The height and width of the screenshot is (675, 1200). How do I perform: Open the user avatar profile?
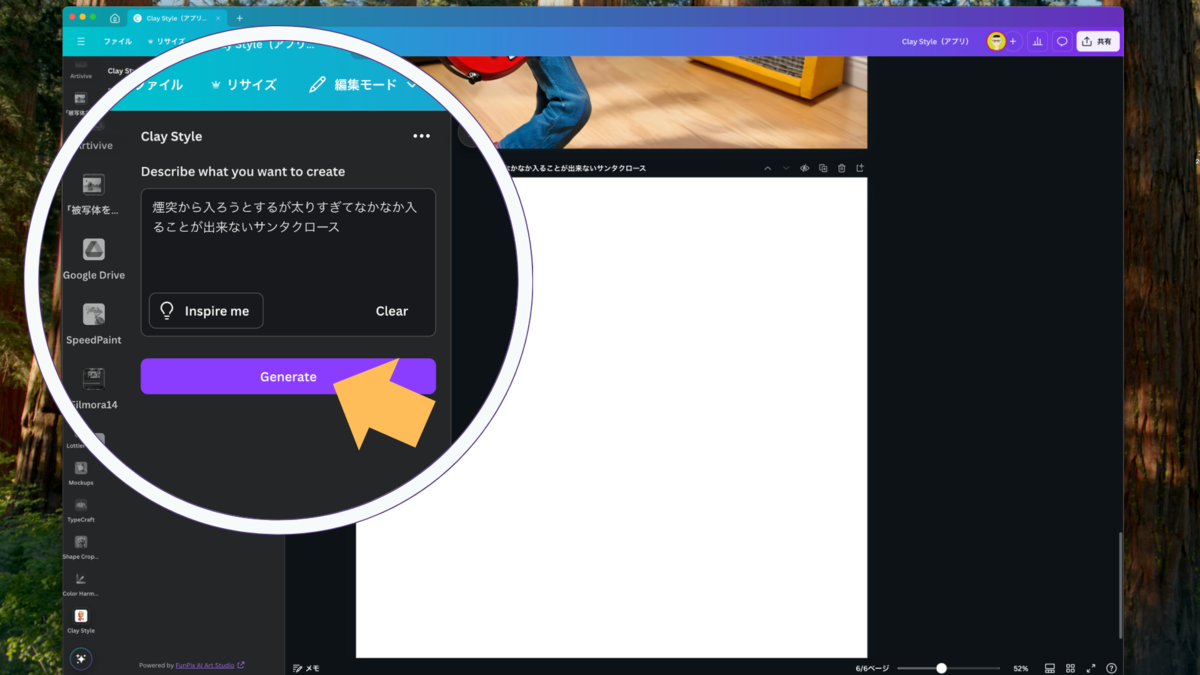pyautogui.click(x=996, y=41)
